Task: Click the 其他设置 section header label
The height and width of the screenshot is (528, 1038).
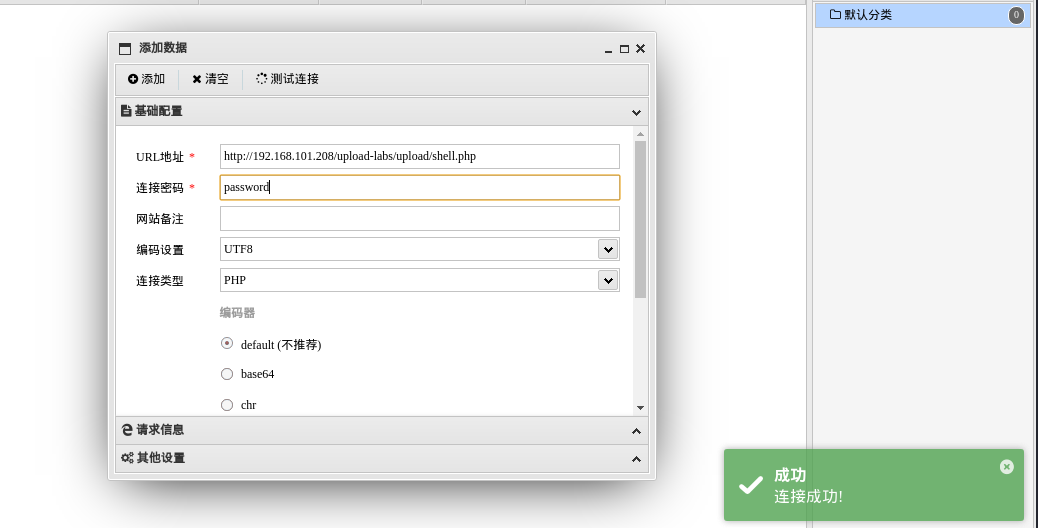Action: pos(160,458)
